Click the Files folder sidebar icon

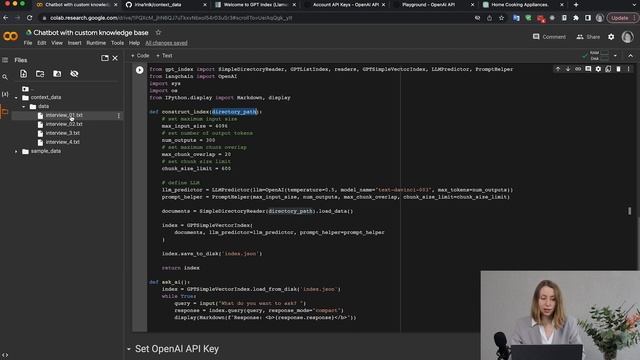(x=5, y=111)
